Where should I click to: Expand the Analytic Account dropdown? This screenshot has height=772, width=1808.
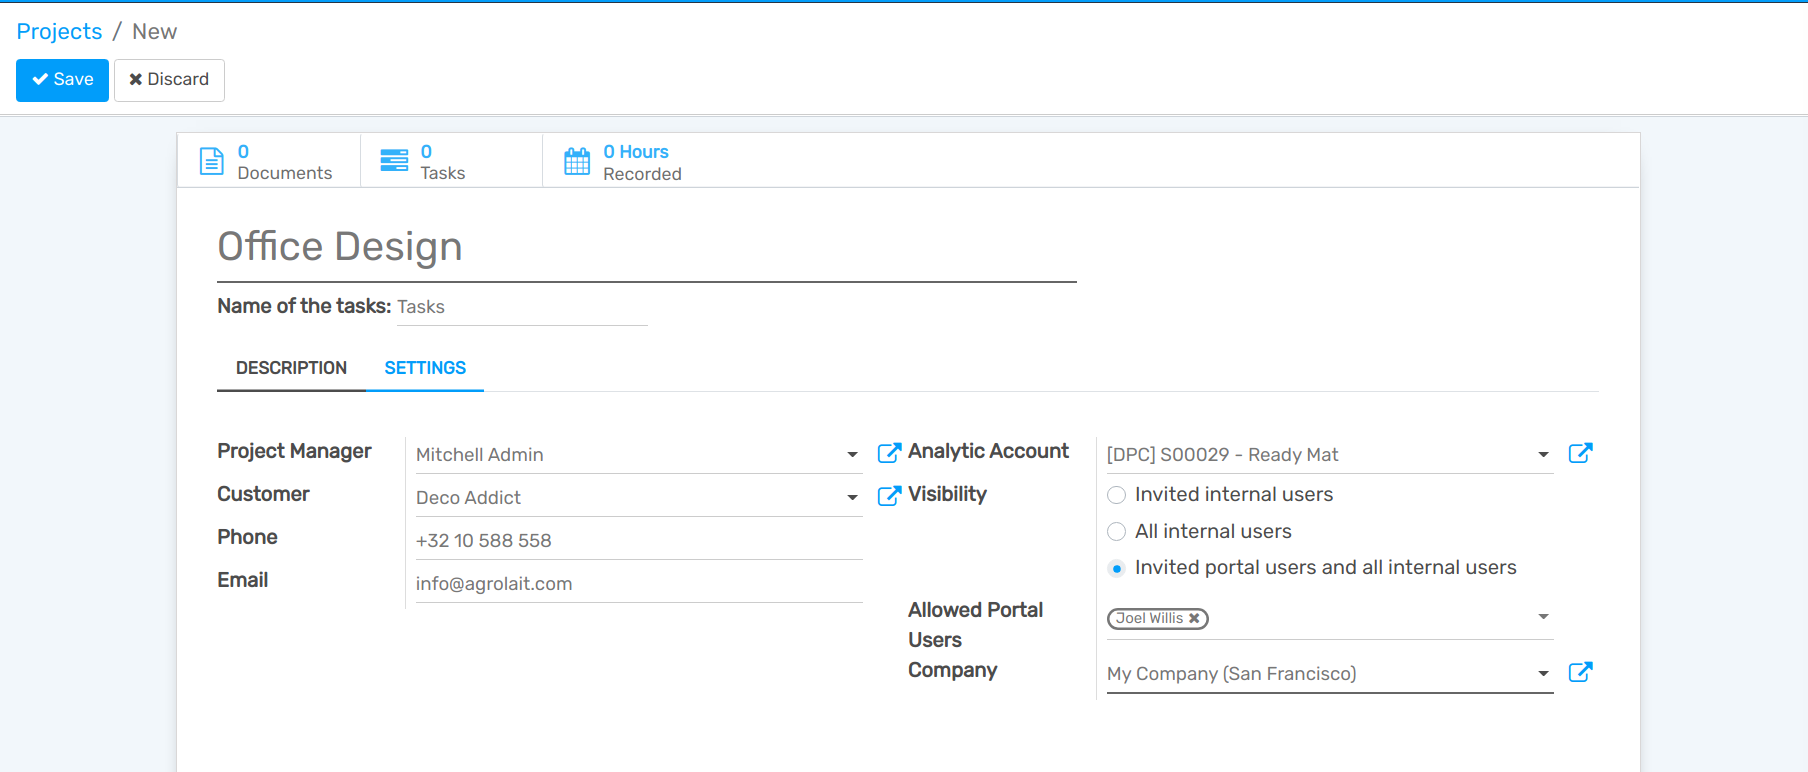coord(1543,455)
